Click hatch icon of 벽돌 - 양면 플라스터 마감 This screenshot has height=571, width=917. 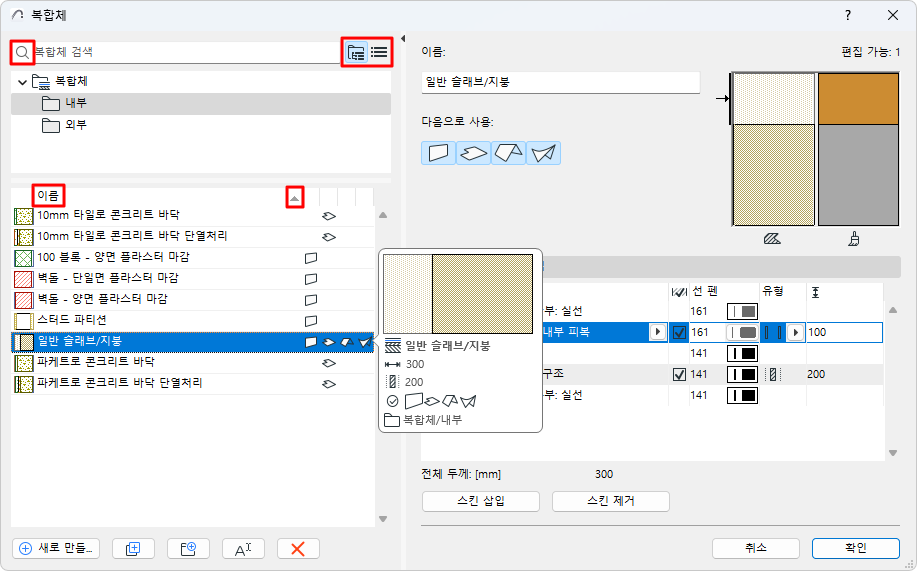click(x=24, y=300)
